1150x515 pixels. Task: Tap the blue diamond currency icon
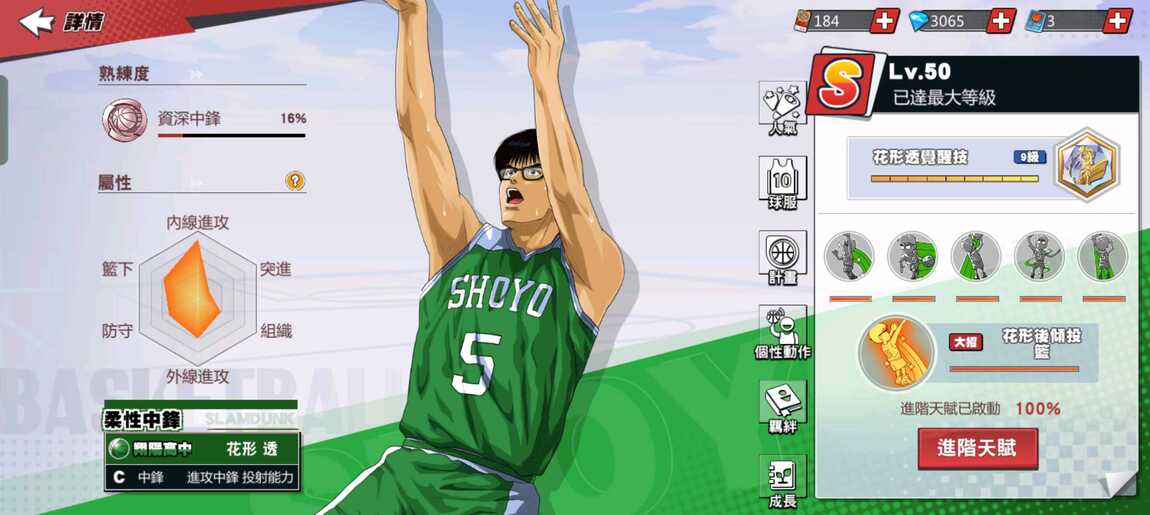[918, 21]
